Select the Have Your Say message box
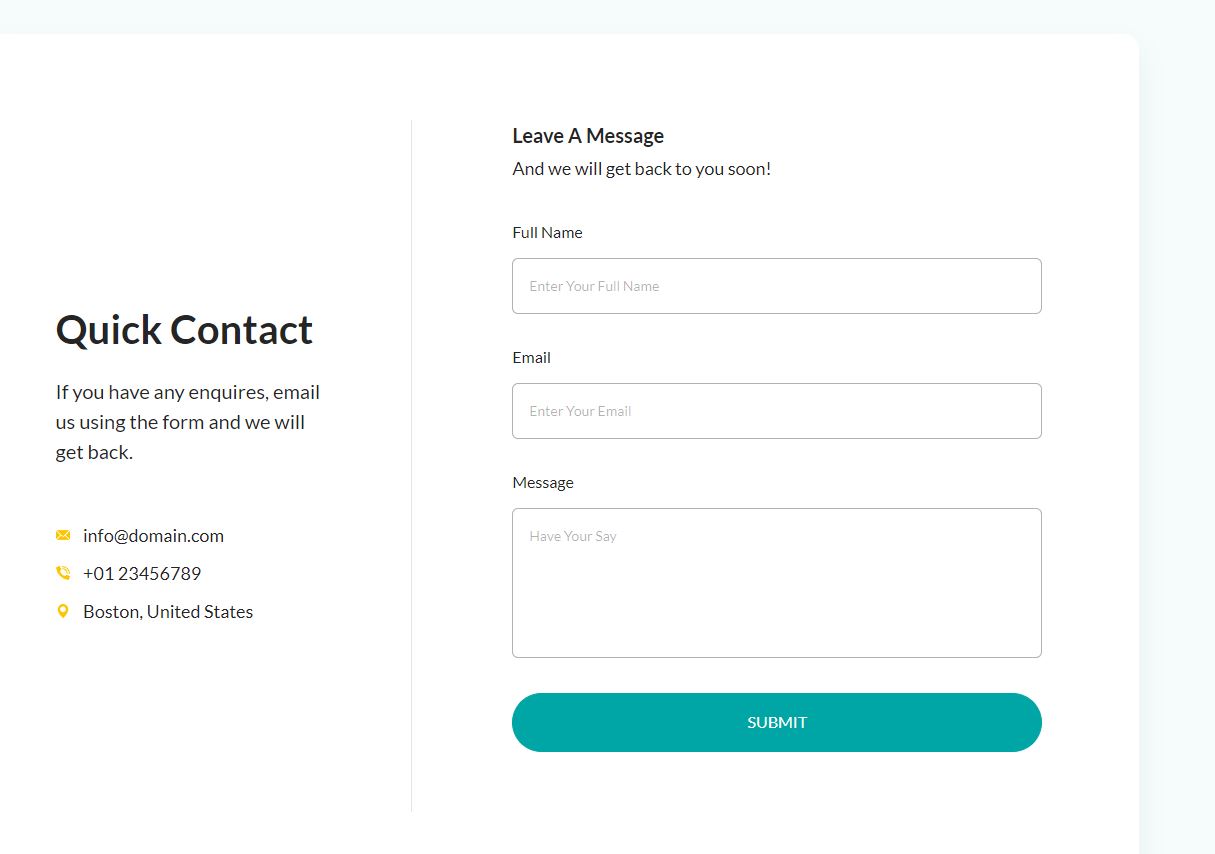1215x854 pixels. [x=776, y=583]
